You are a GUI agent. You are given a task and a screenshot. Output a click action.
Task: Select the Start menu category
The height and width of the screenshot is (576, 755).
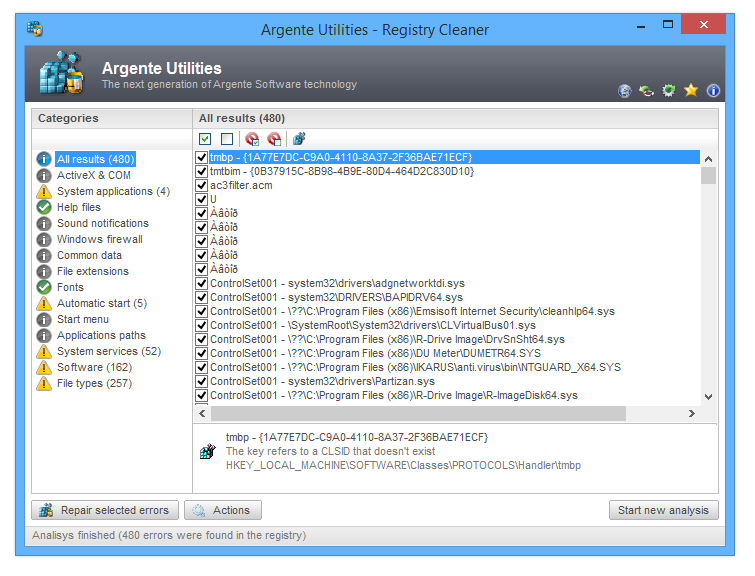[83, 319]
